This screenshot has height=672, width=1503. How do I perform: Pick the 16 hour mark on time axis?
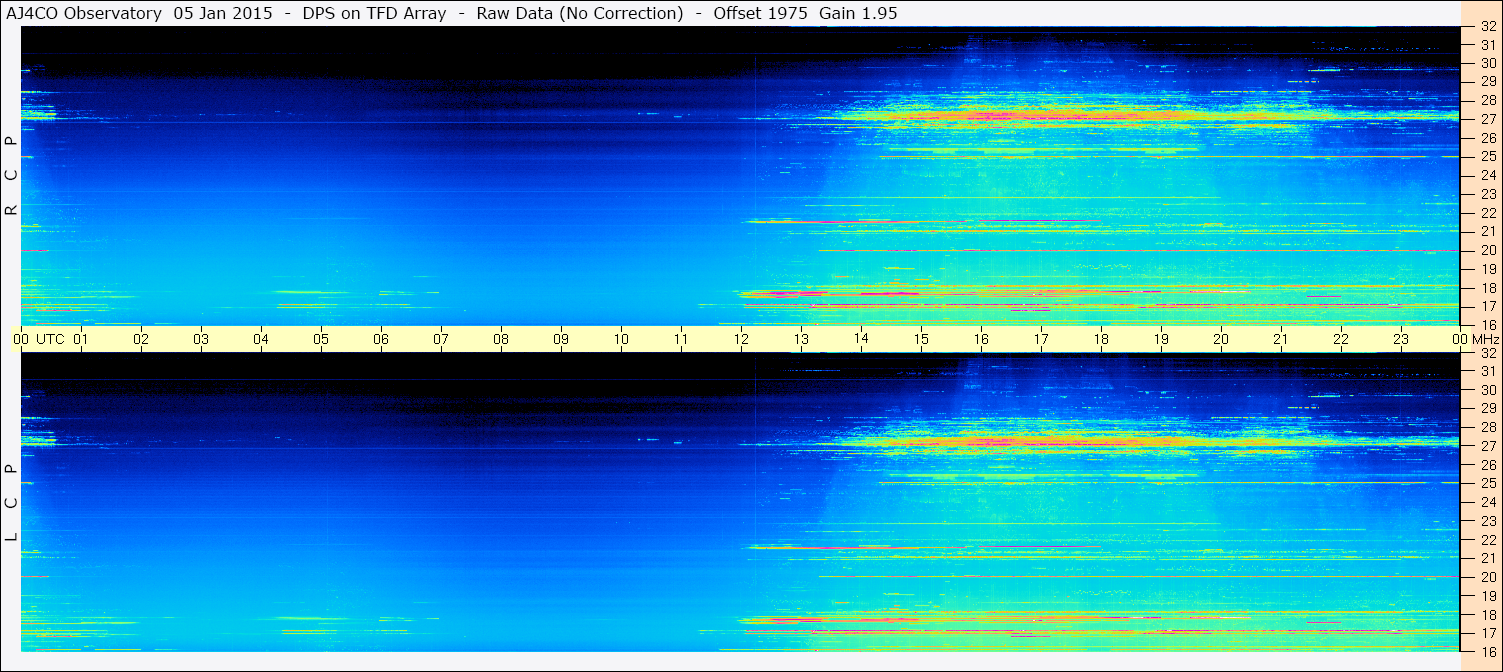pyautogui.click(x=981, y=339)
